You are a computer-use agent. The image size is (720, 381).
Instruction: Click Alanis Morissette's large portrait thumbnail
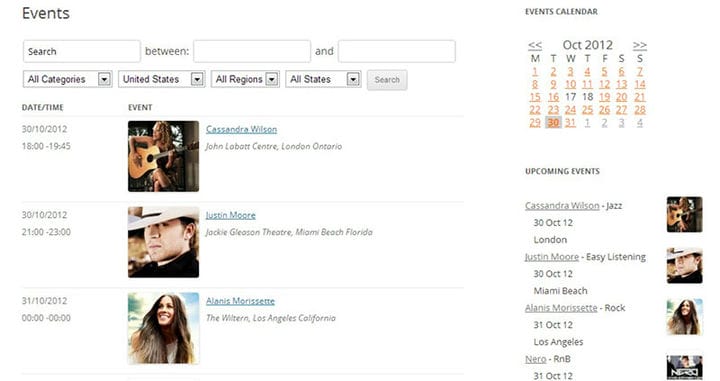coord(163,328)
